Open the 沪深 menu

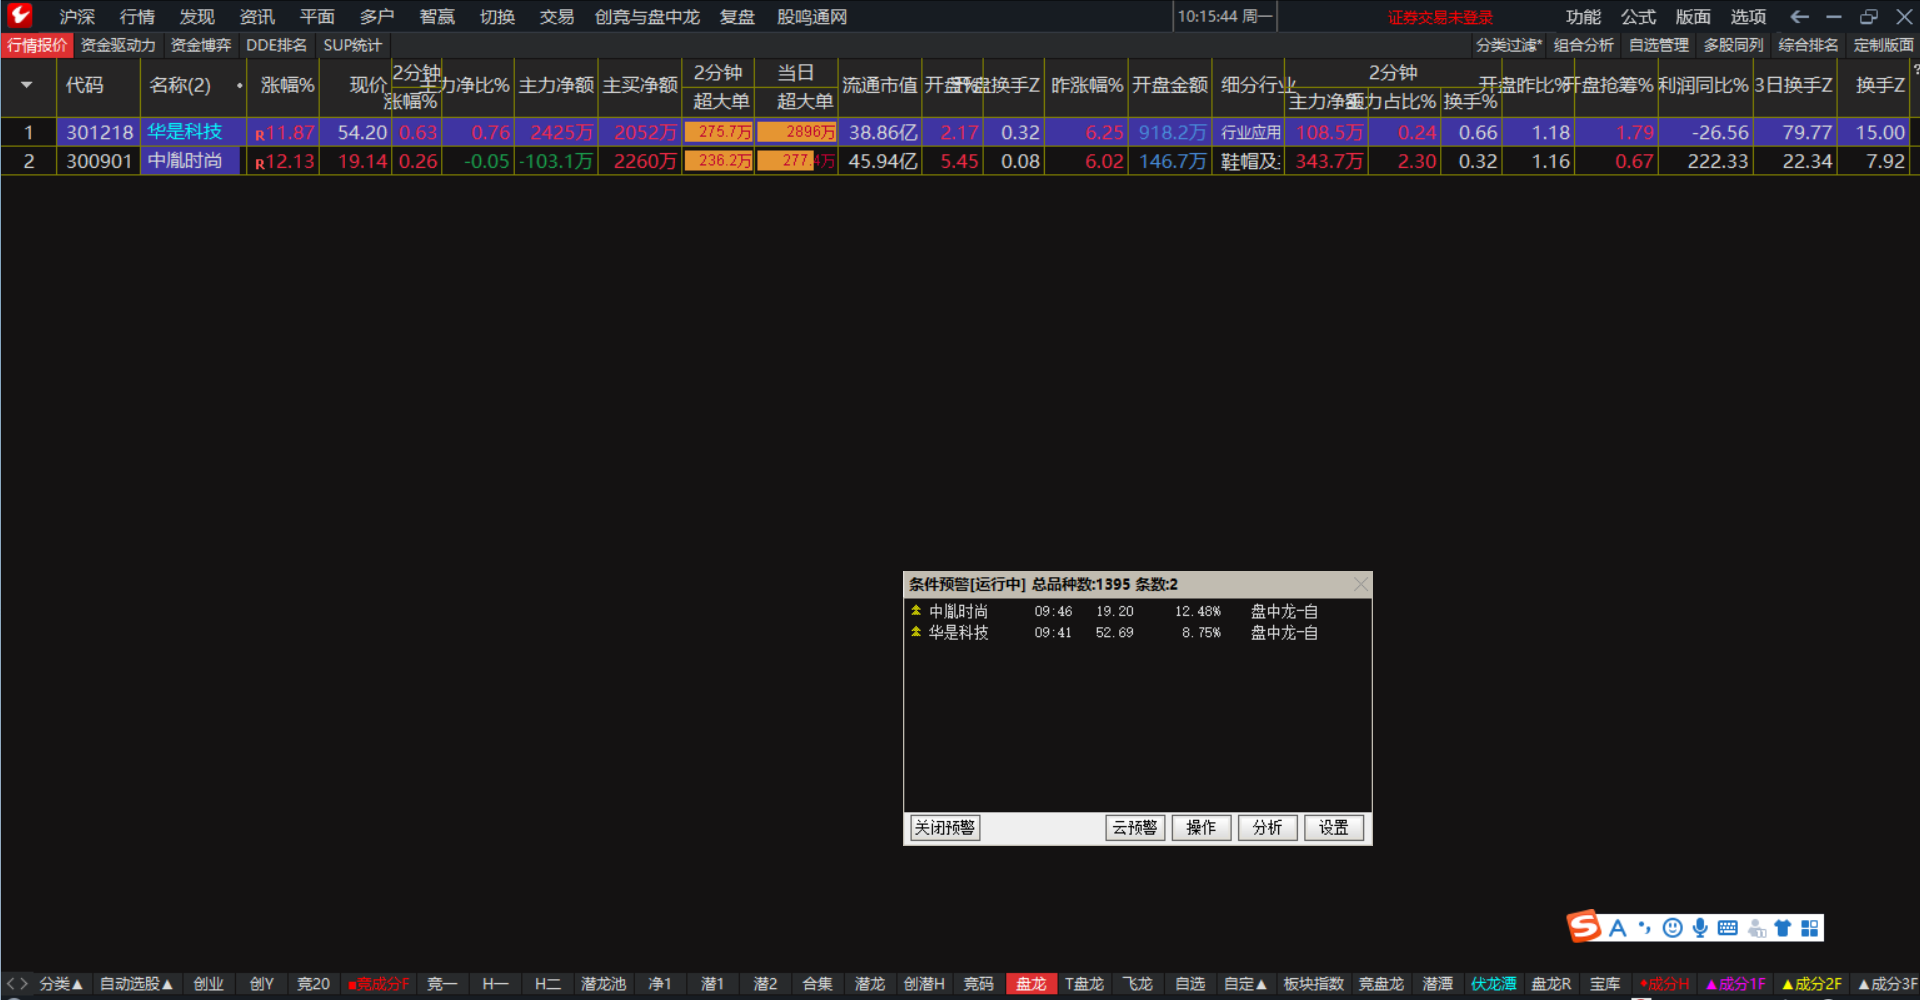tap(77, 17)
